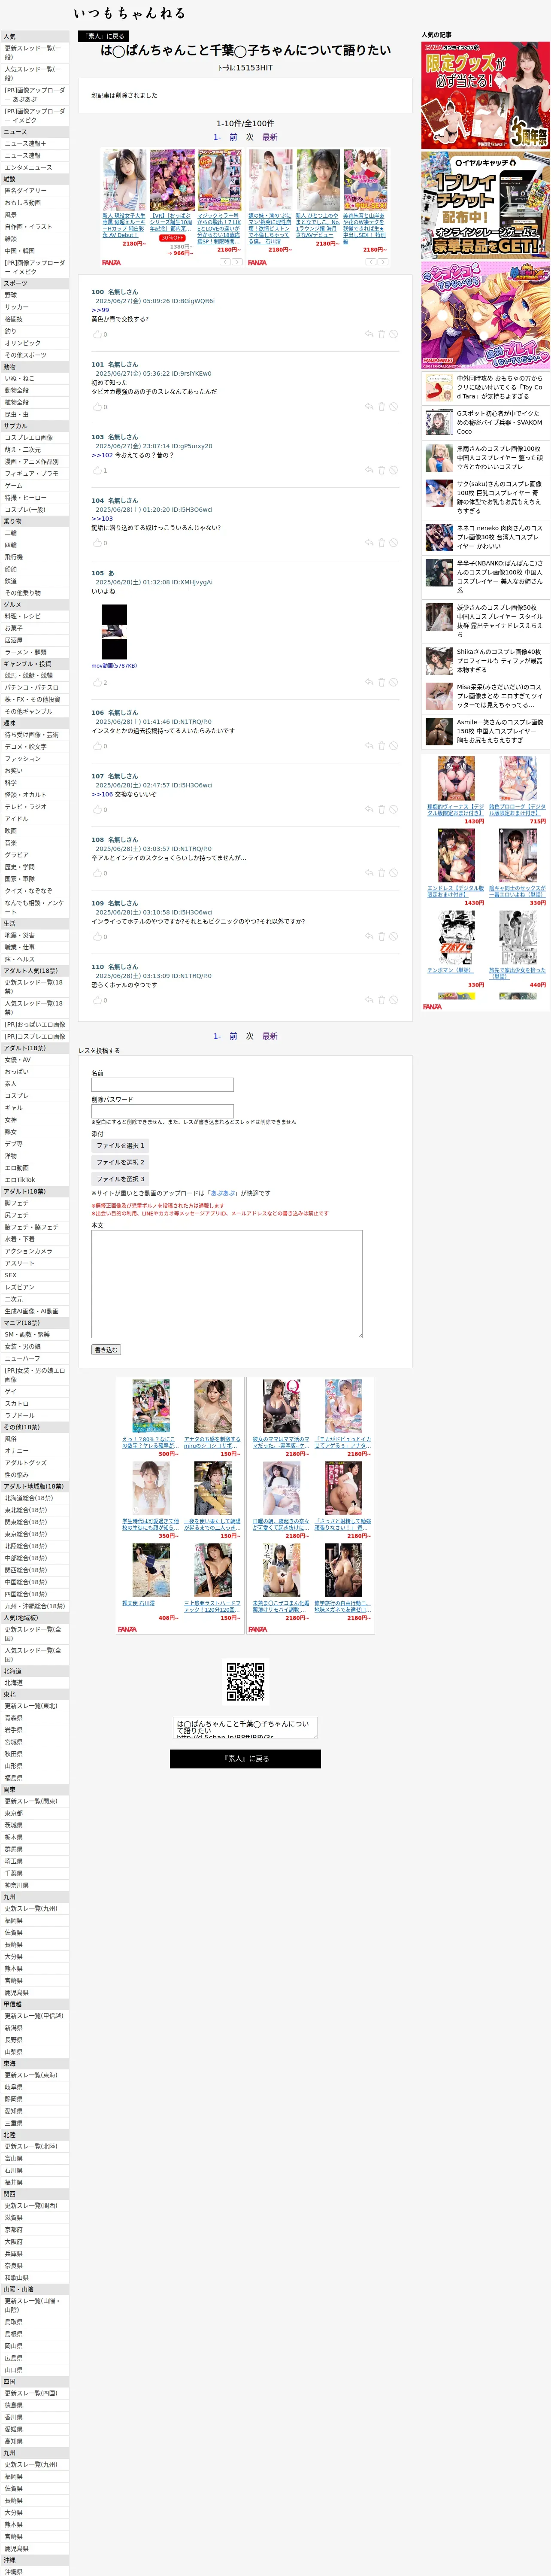551x2576 pixels.
Task: Reply to post 110 via arrow icon
Action: coord(369,1000)
